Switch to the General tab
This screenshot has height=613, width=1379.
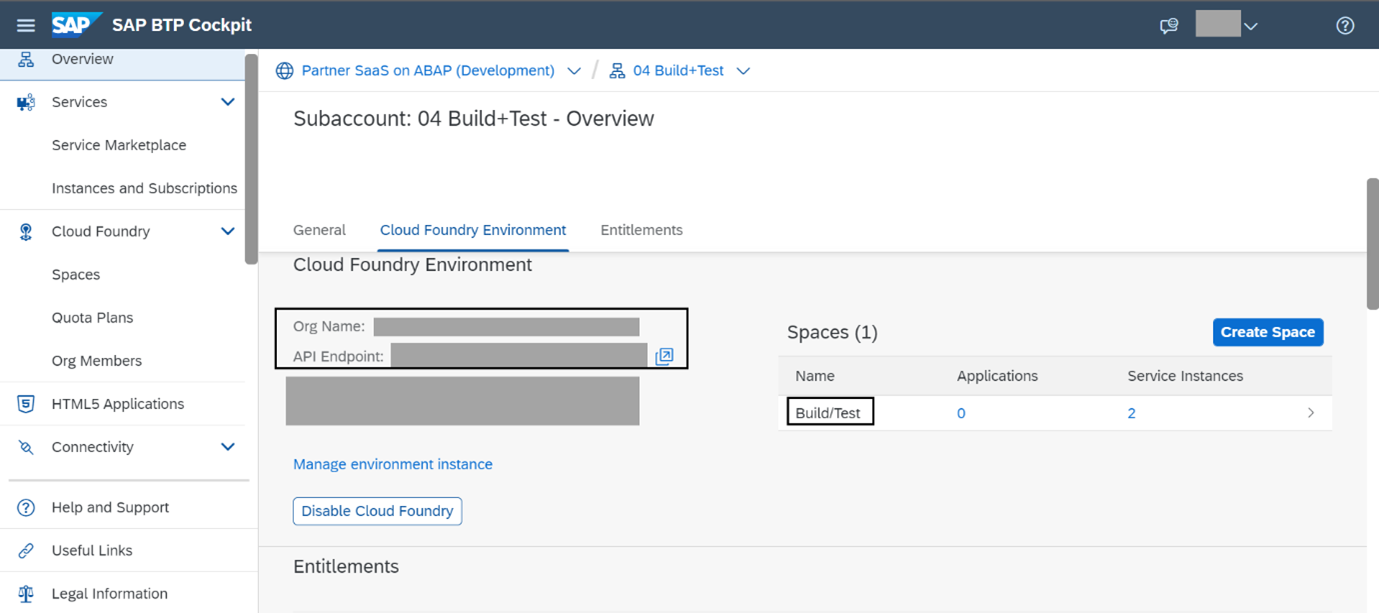point(319,230)
